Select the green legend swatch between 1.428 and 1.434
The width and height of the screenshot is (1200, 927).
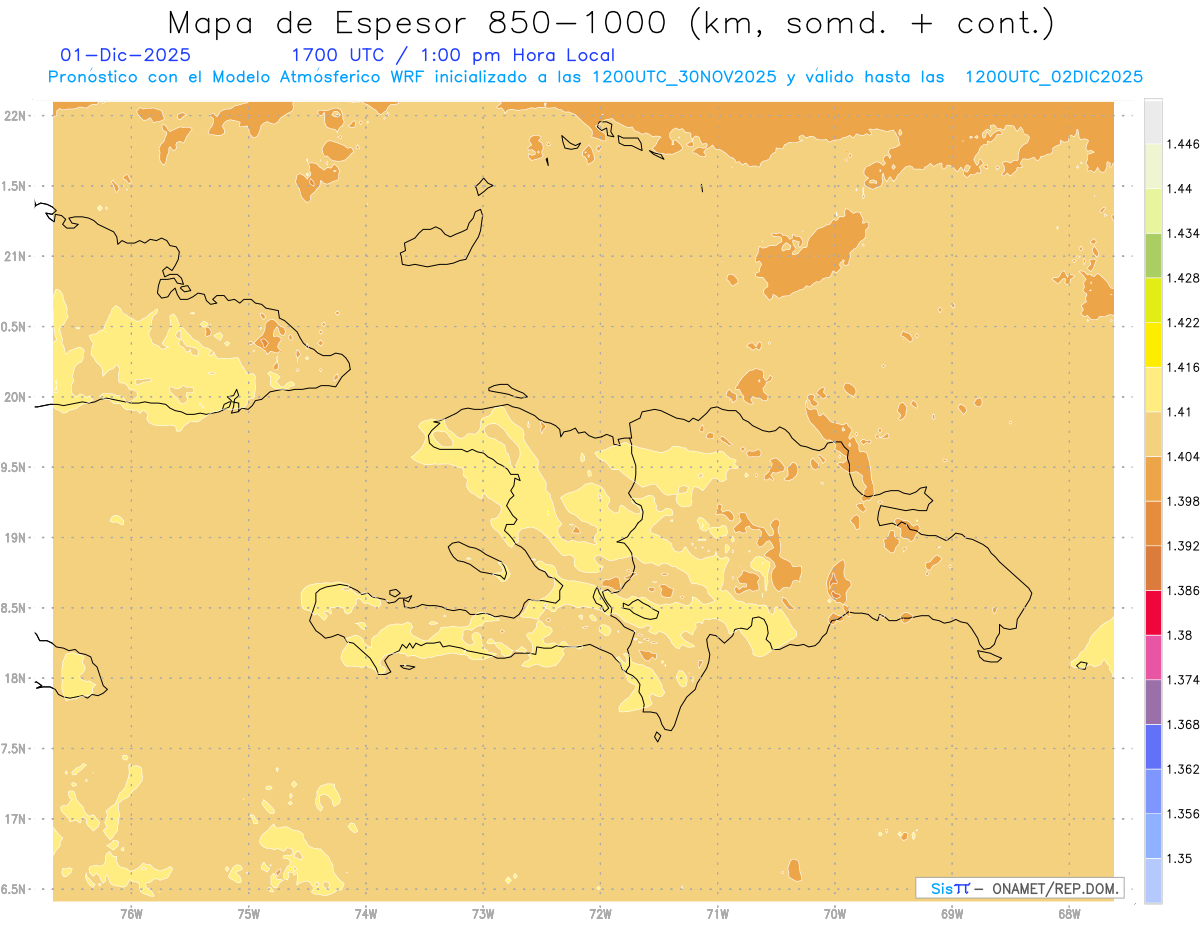pos(1153,255)
